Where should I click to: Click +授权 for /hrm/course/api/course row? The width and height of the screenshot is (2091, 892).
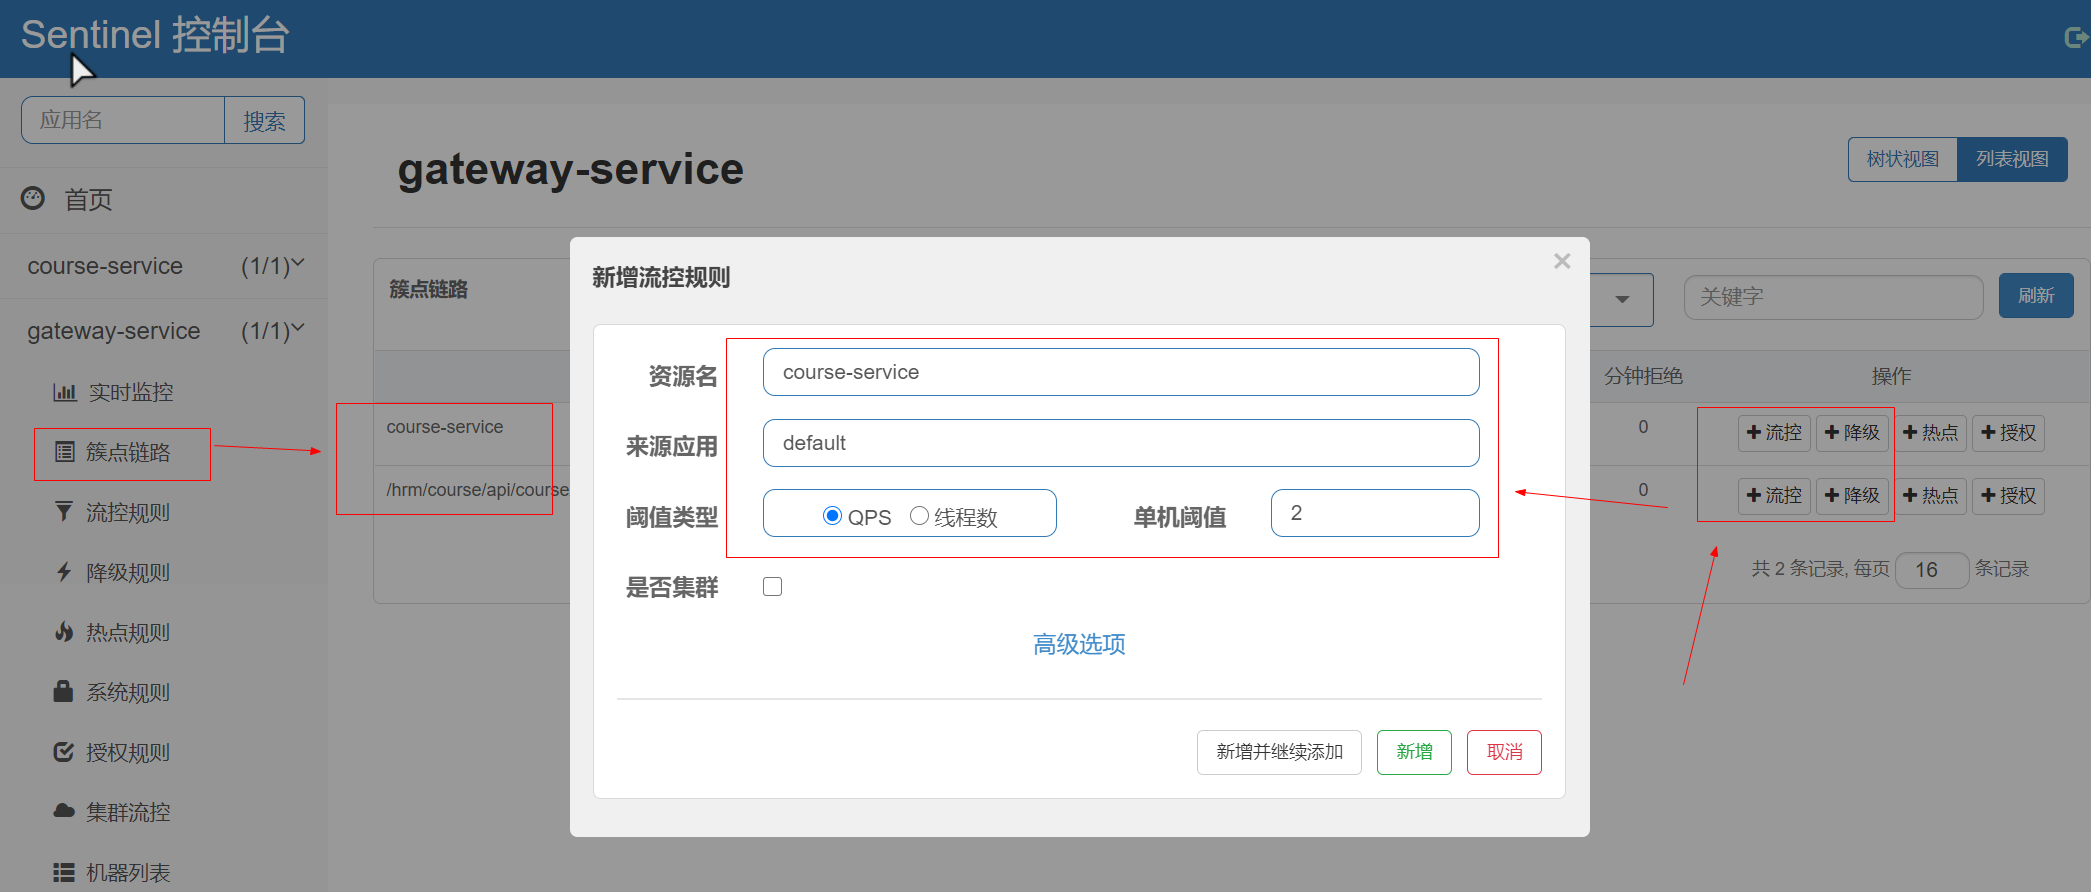click(2008, 496)
